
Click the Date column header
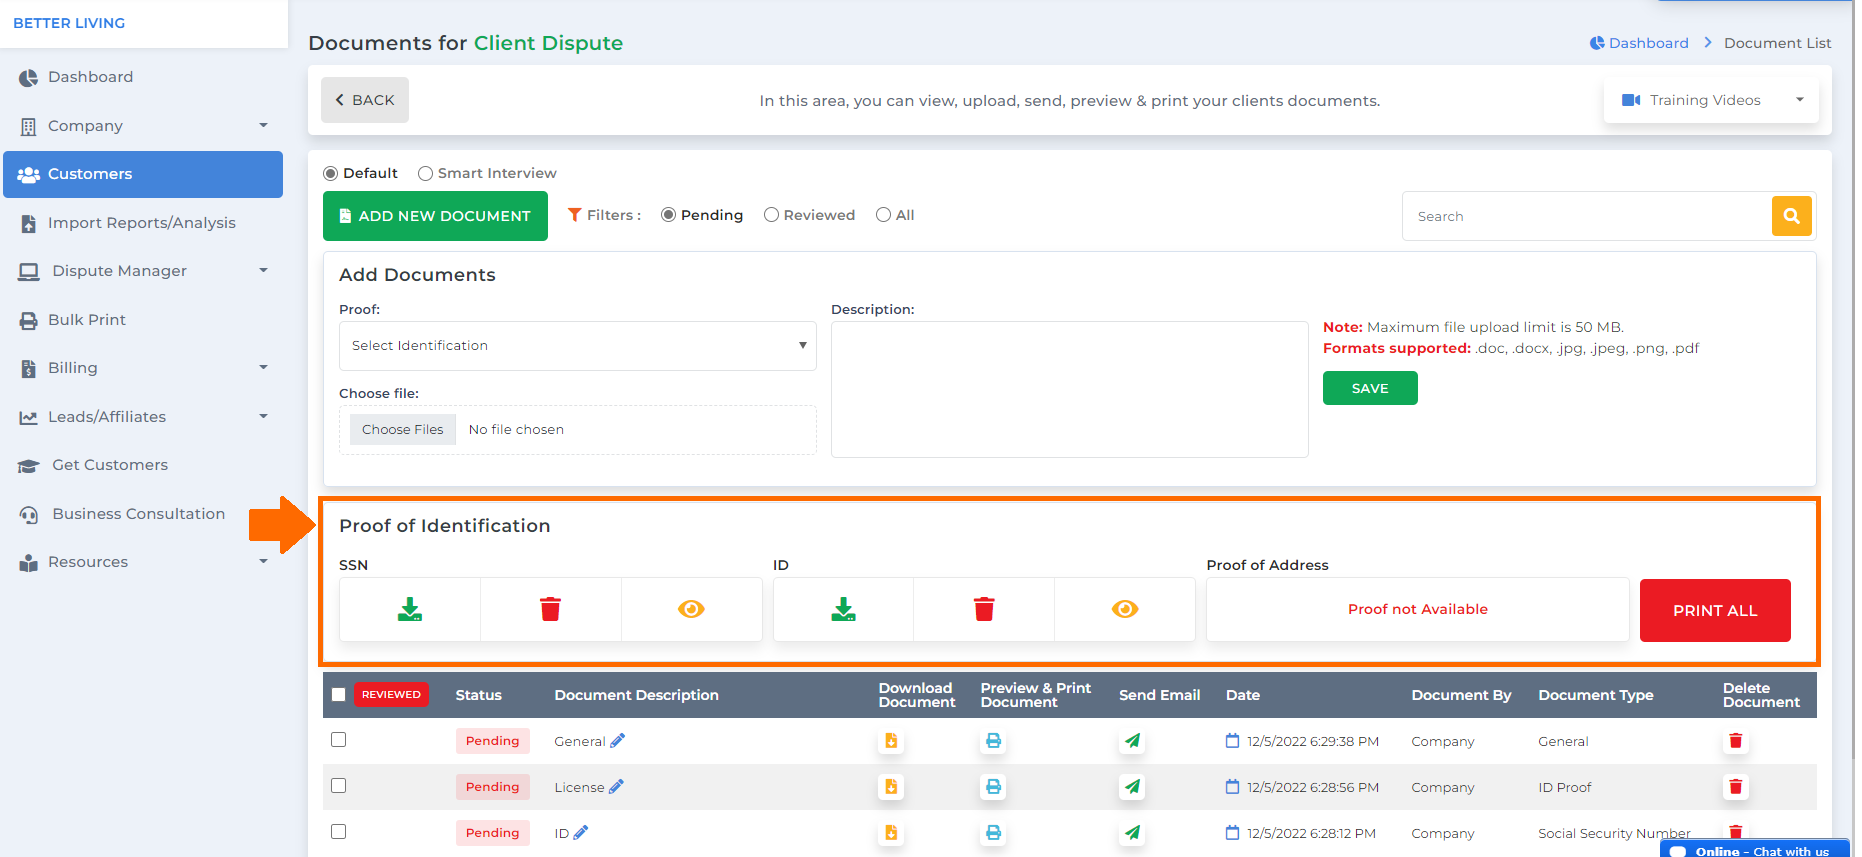click(1243, 695)
